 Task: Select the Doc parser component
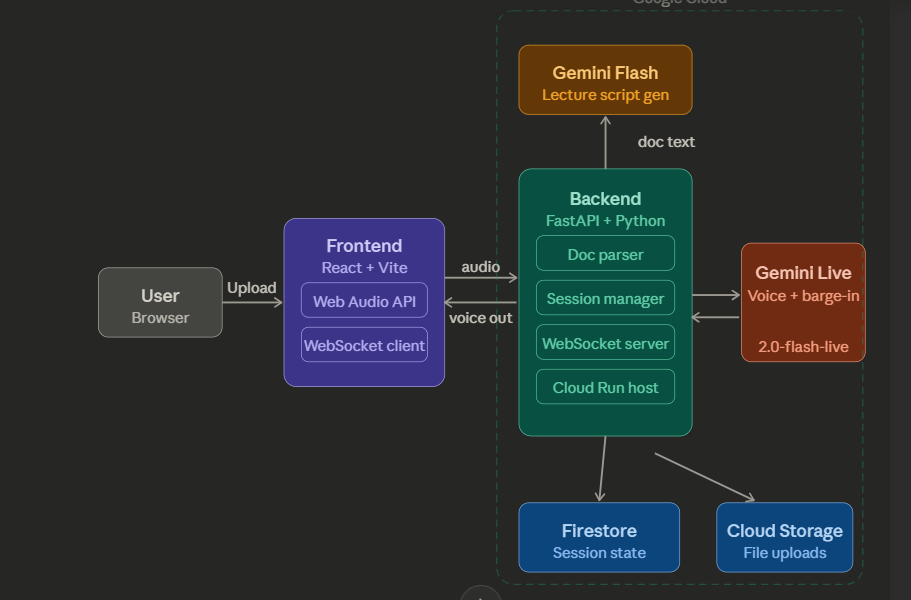[605, 253]
